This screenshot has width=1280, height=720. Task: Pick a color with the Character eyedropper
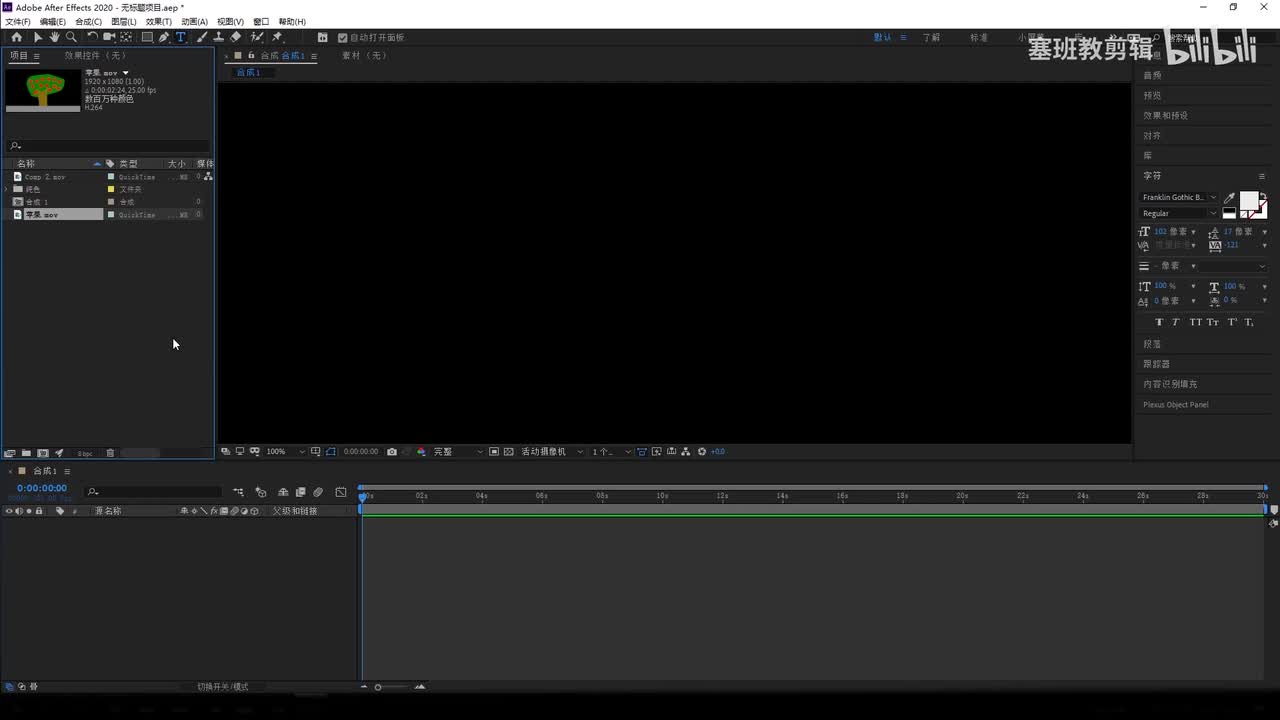(x=1229, y=198)
